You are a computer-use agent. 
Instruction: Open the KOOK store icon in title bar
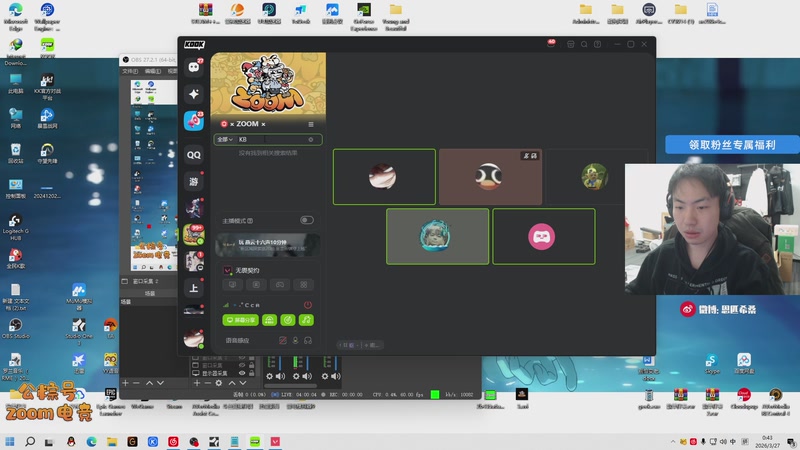click(570, 44)
